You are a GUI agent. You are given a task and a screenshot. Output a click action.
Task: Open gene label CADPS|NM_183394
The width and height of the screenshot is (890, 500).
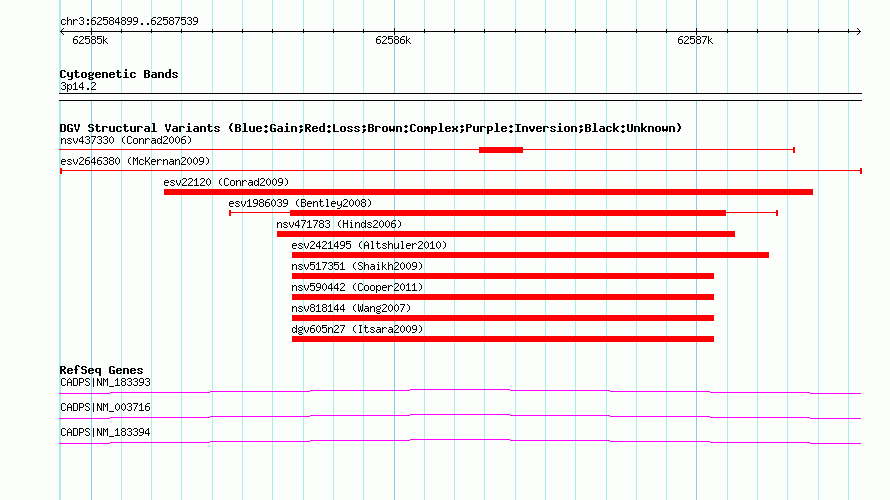(x=105, y=432)
